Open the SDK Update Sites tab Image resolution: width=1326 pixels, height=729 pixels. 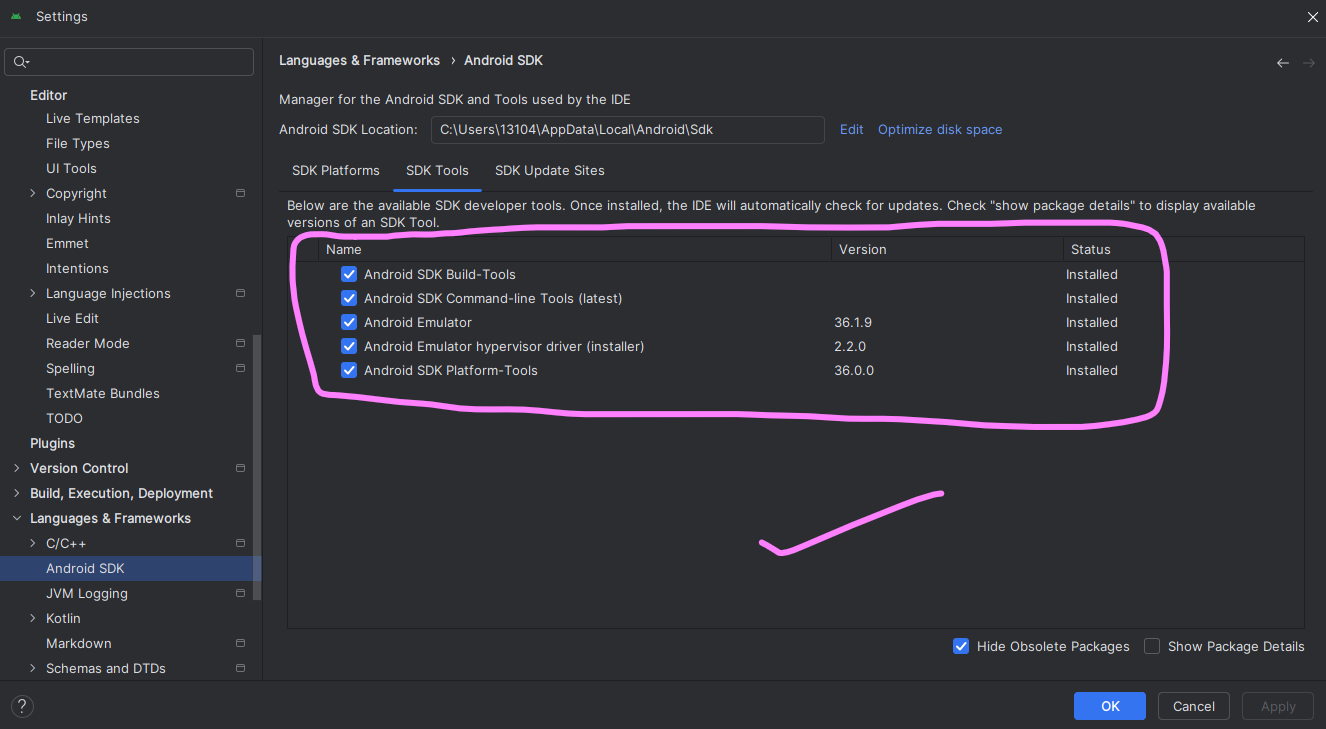point(550,170)
